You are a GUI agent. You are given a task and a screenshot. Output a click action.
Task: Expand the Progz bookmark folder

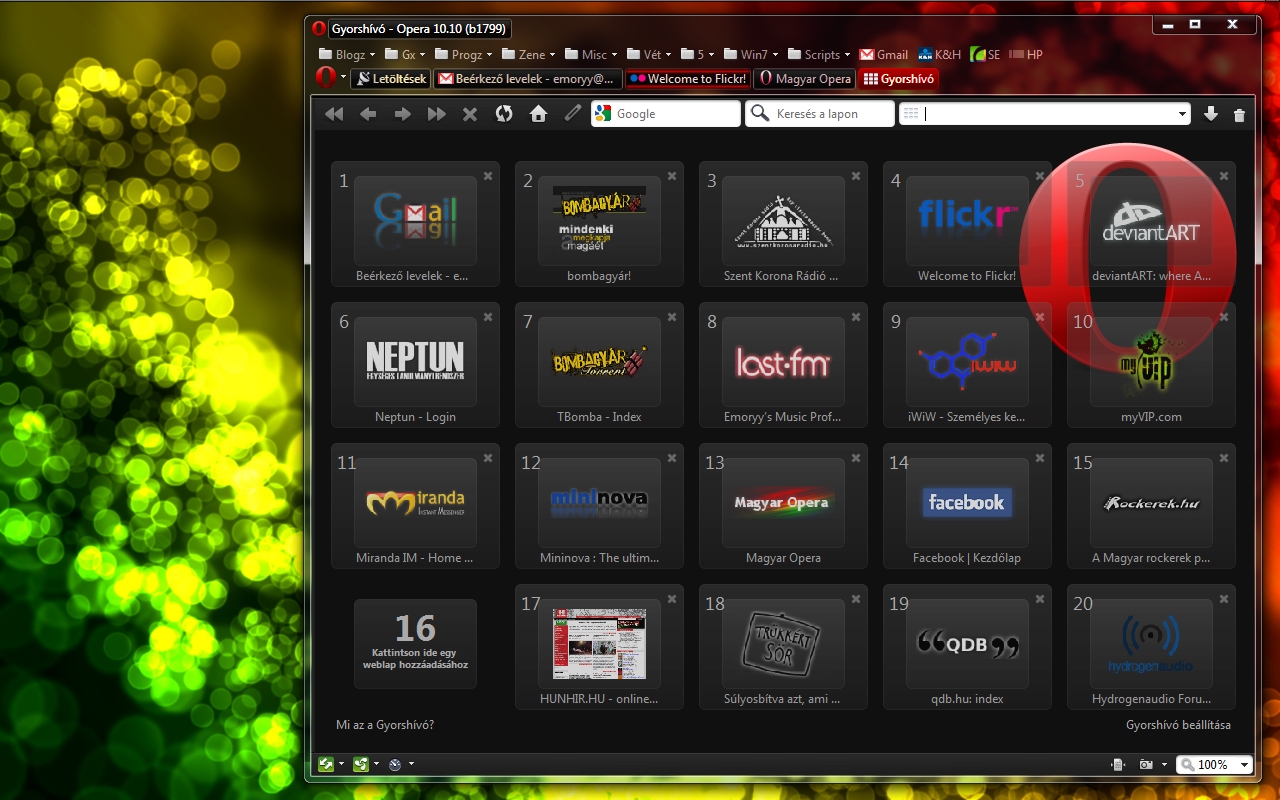click(x=464, y=55)
